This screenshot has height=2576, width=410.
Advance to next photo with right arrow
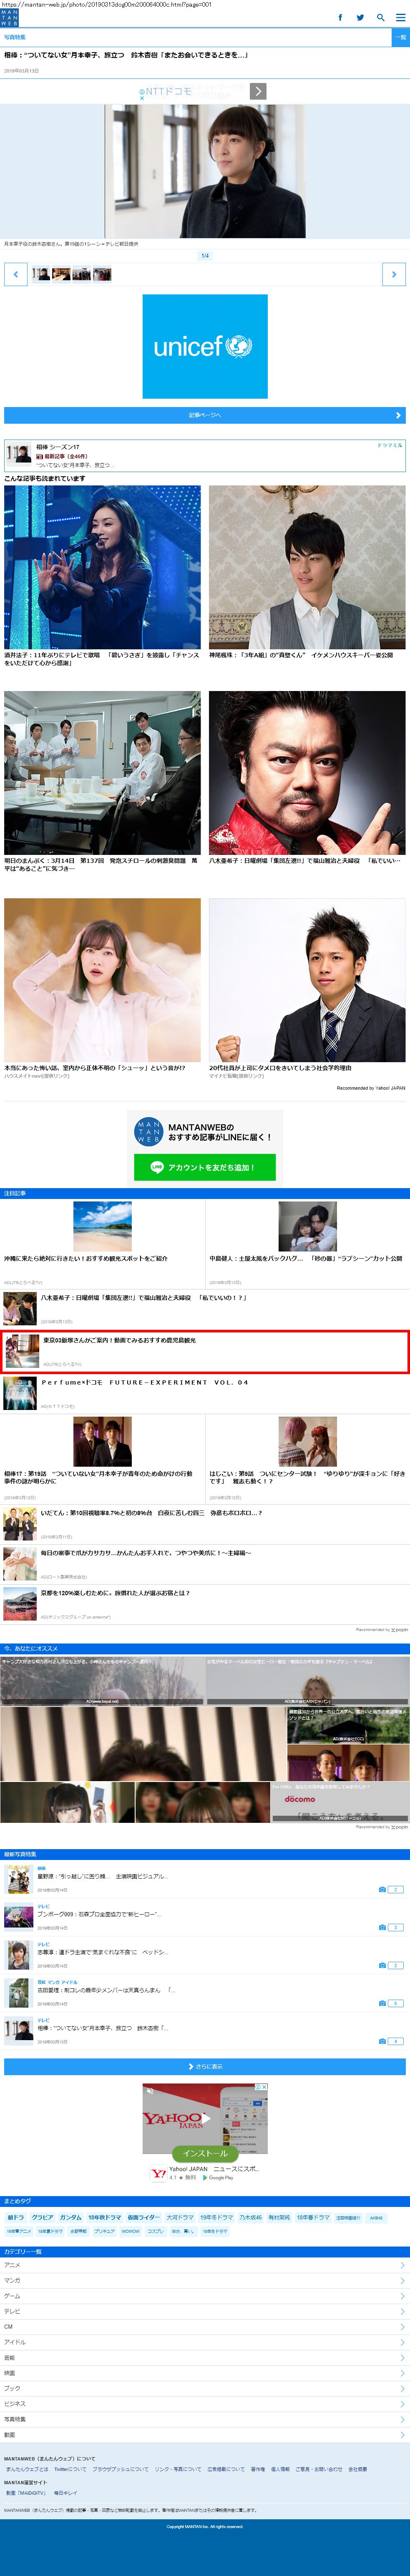click(394, 274)
